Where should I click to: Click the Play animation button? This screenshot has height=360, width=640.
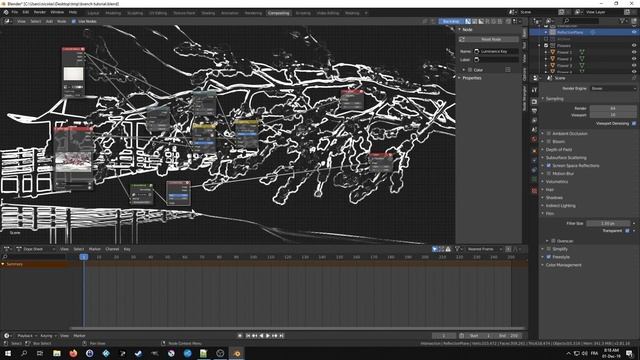(268, 336)
